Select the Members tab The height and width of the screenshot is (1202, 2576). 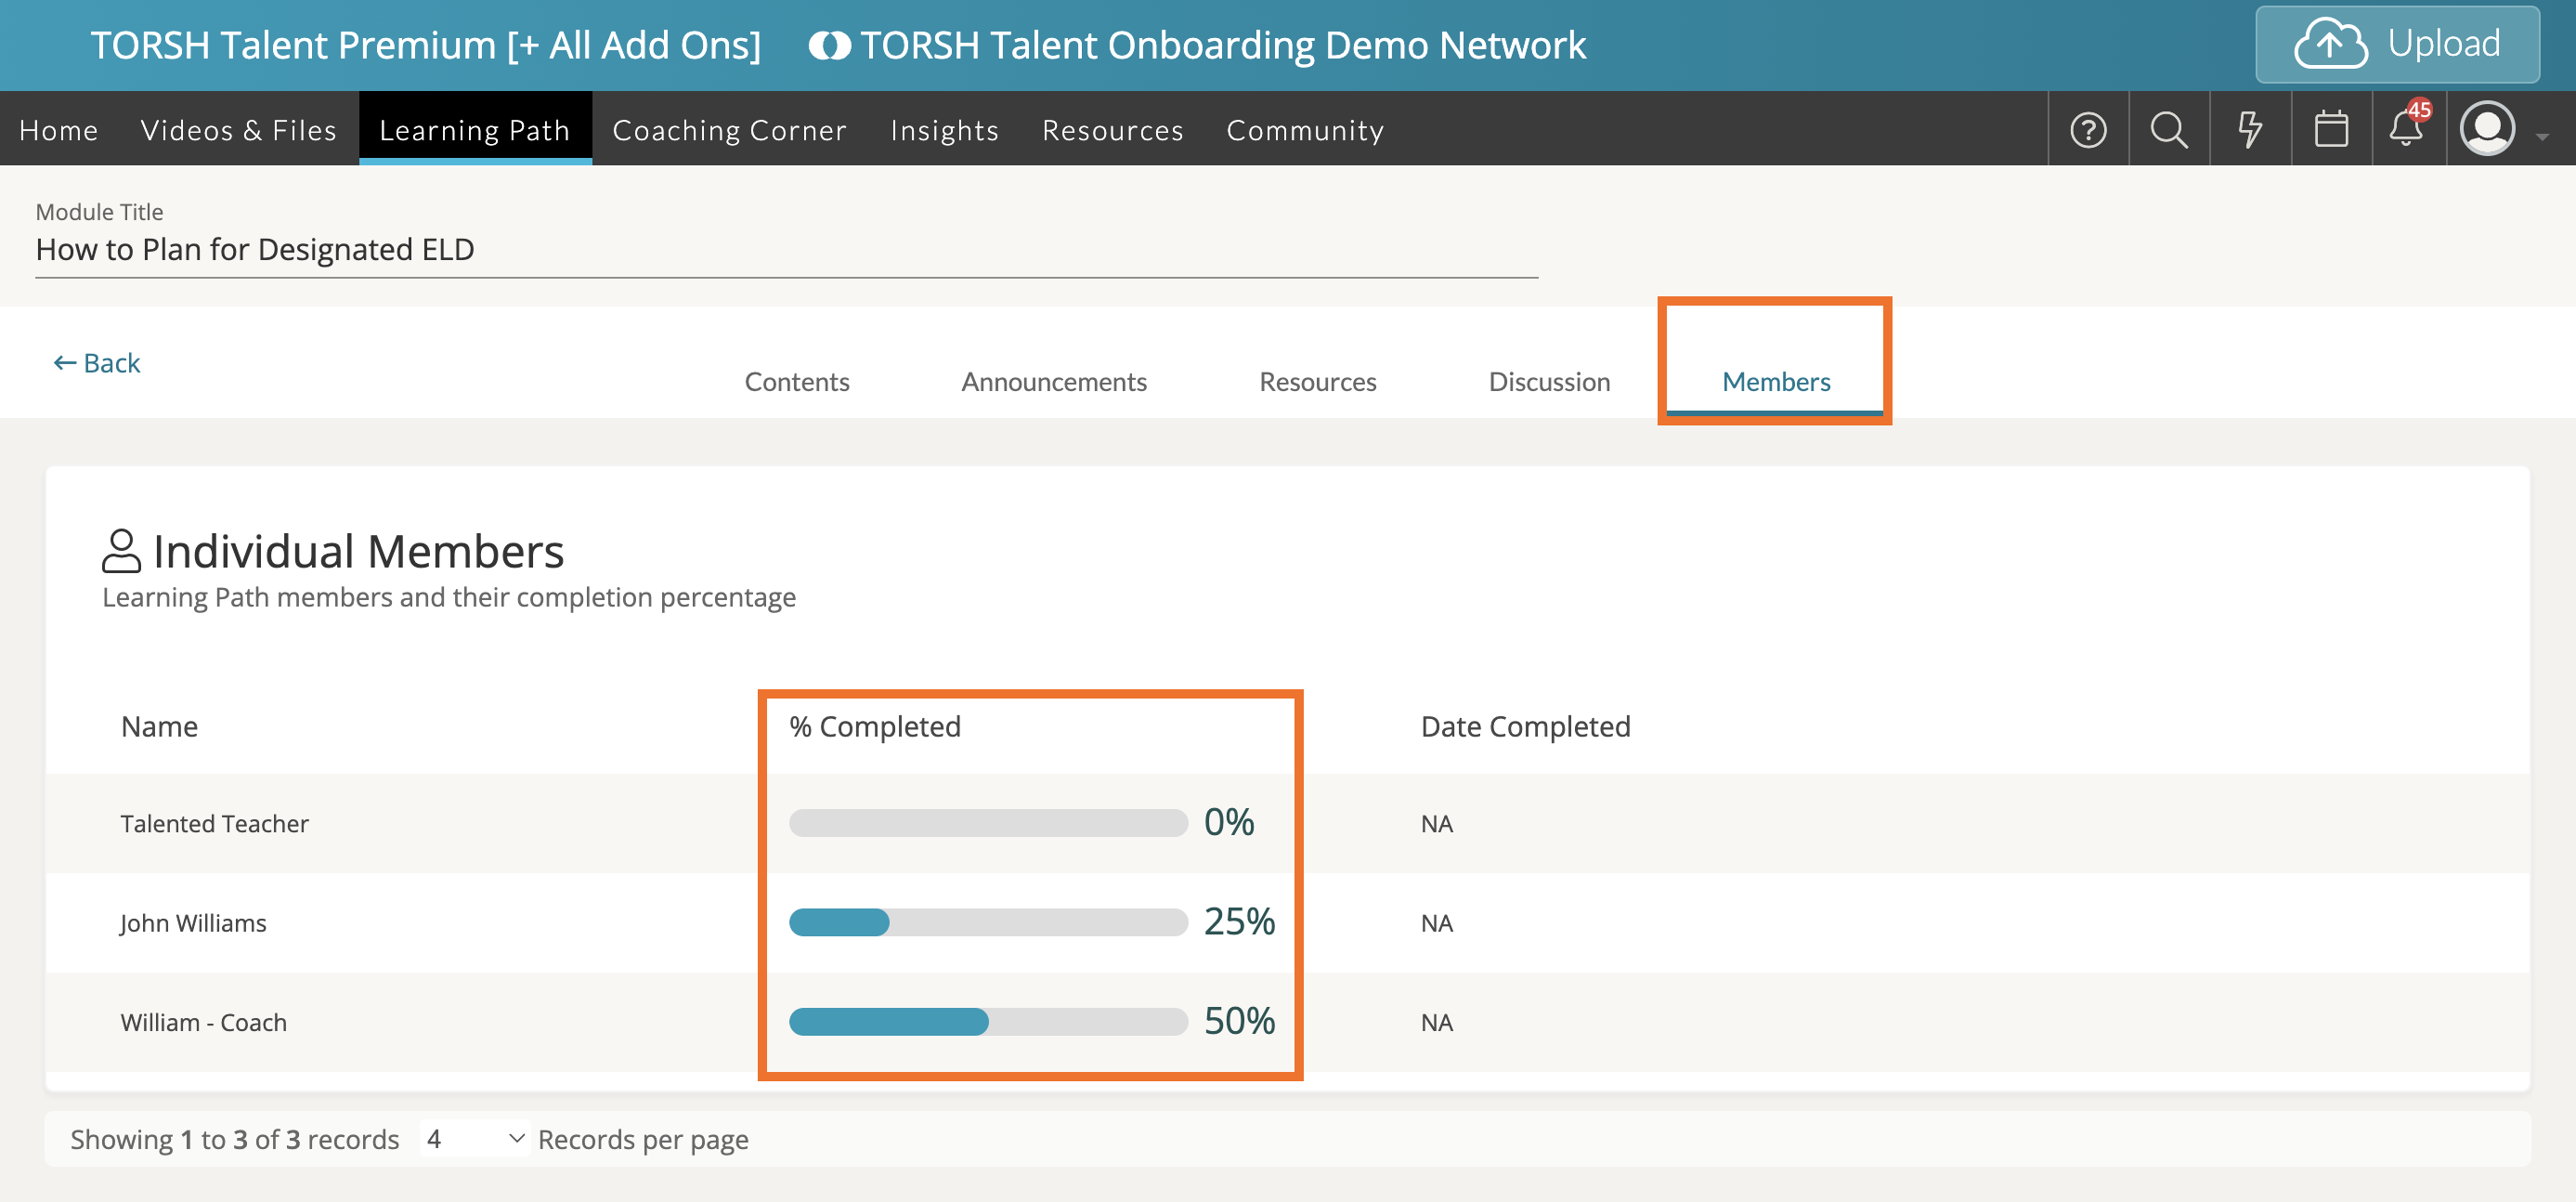pos(1775,382)
